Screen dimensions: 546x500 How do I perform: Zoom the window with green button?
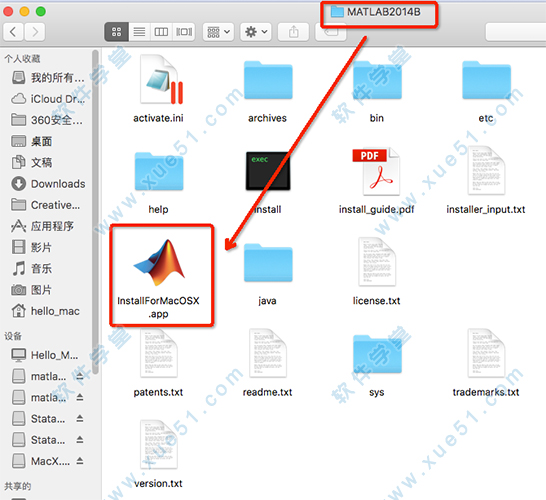(x=41, y=12)
